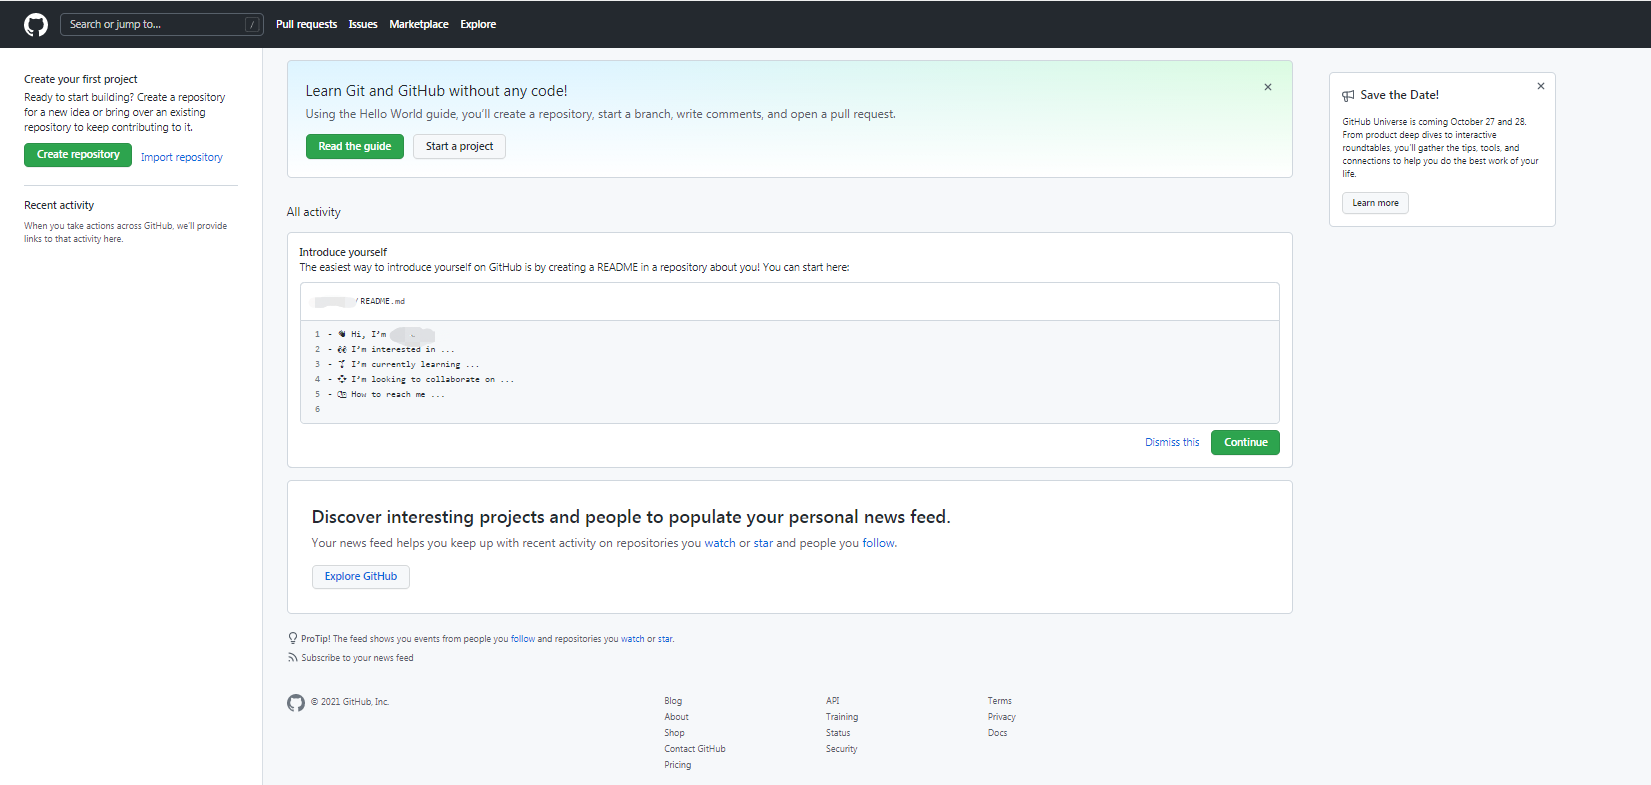This screenshot has height=785, width=1651.
Task: Click the Recent activity heading in sidebar
Action: click(59, 205)
